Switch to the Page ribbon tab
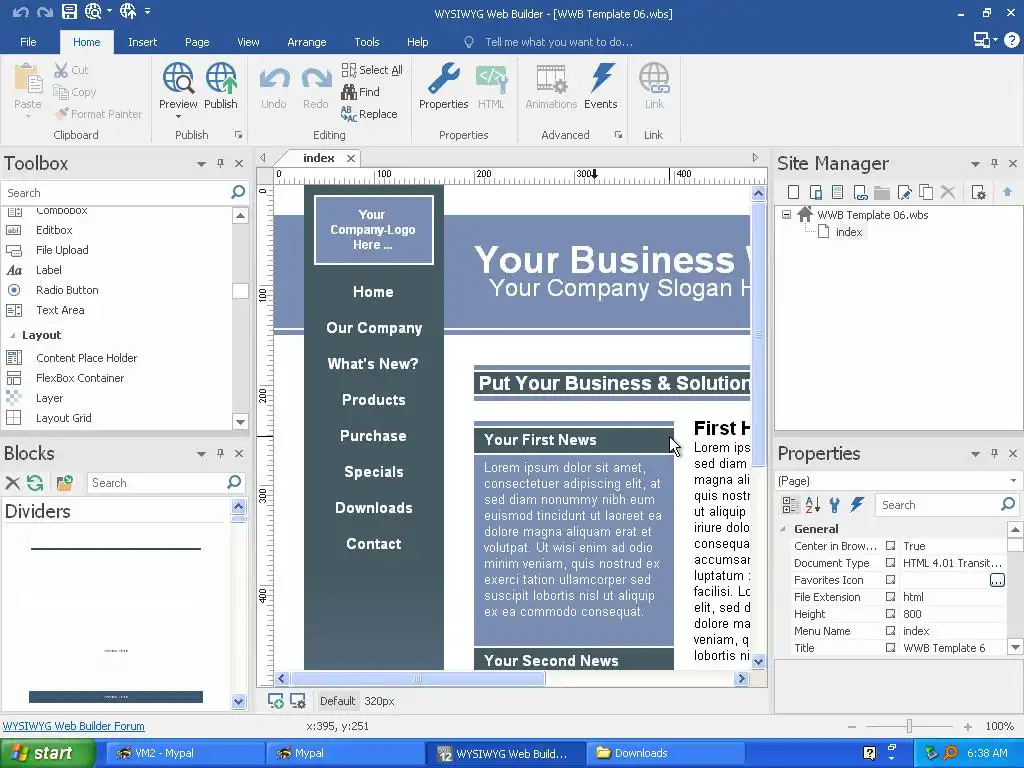Viewport: 1024px width, 768px height. point(197,42)
